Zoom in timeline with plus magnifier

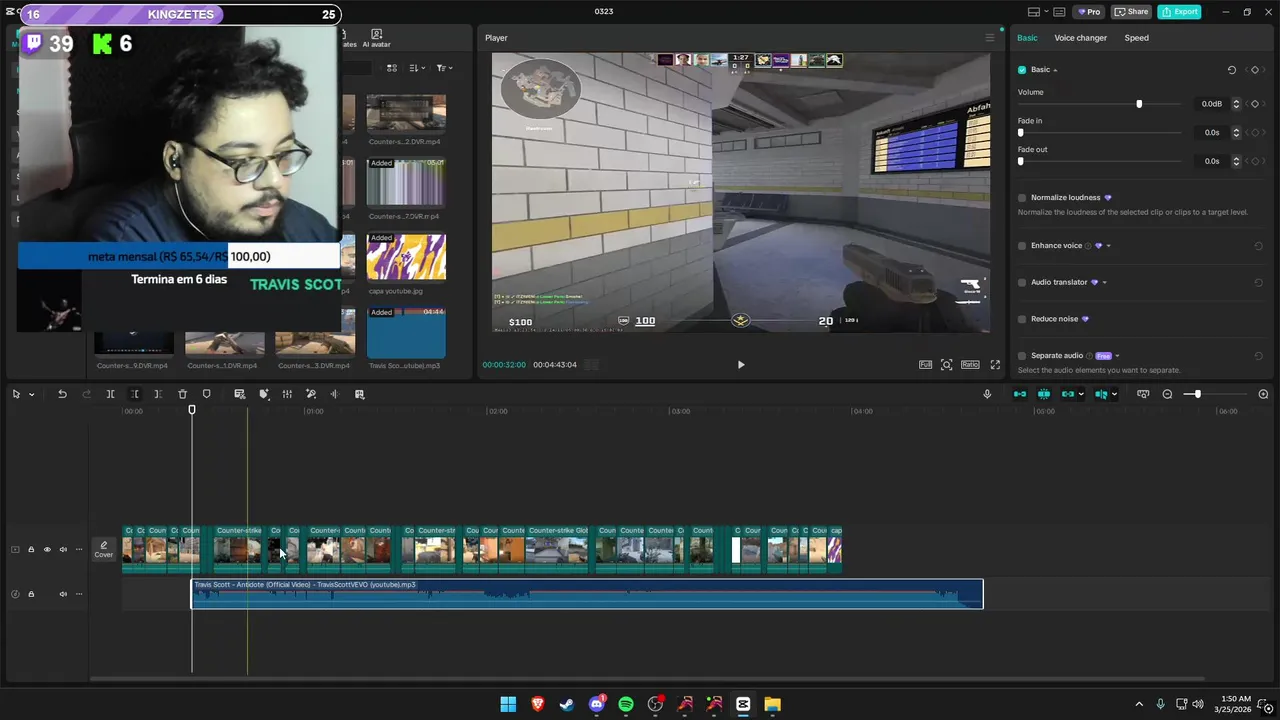click(x=1263, y=394)
